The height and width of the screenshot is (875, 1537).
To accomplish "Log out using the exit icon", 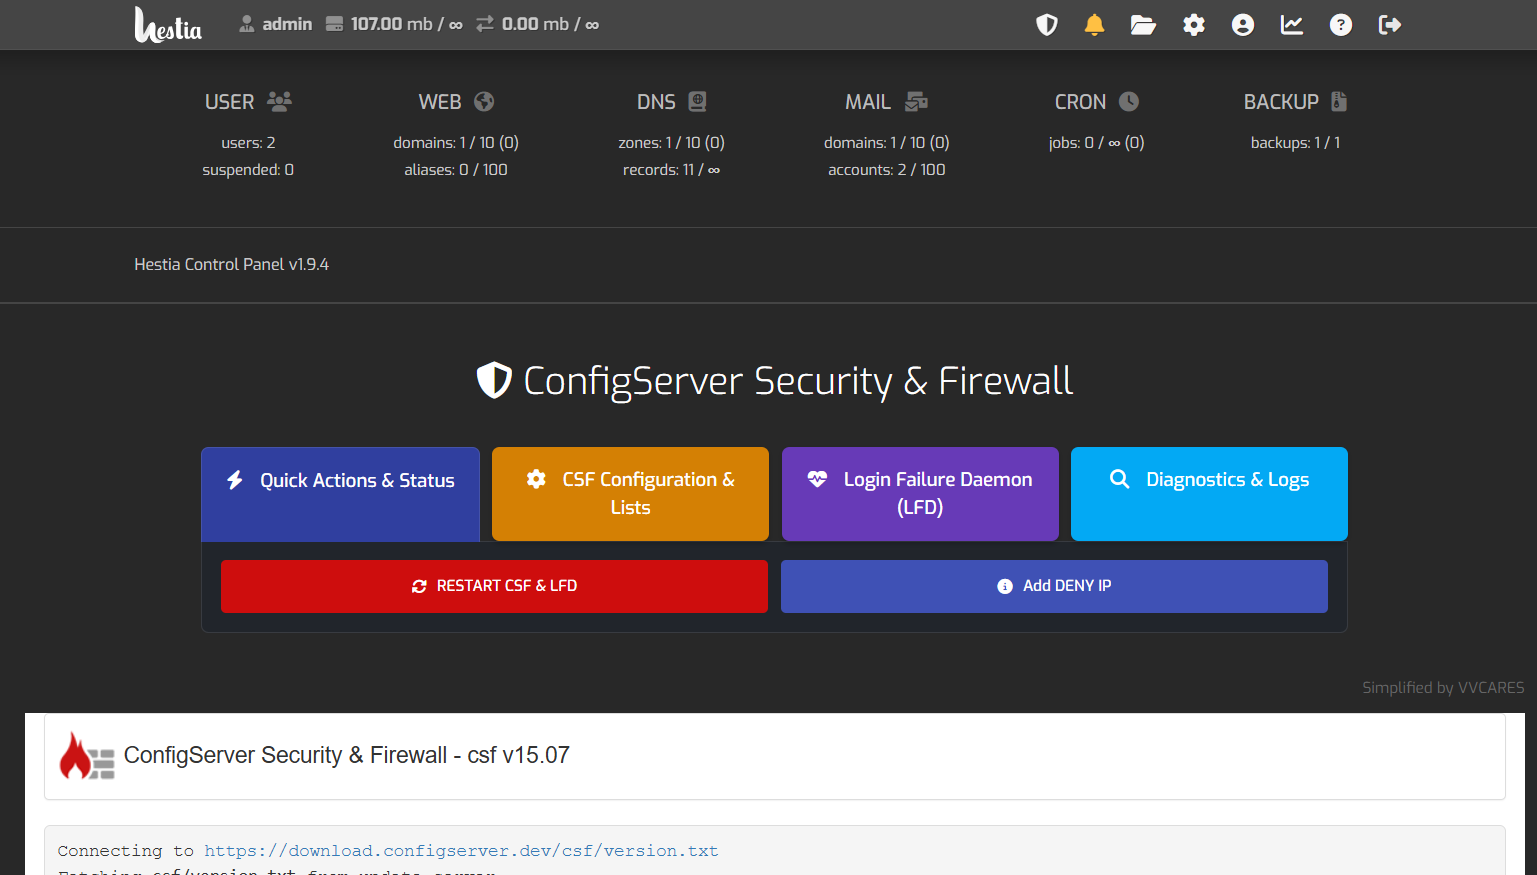I will [1389, 25].
